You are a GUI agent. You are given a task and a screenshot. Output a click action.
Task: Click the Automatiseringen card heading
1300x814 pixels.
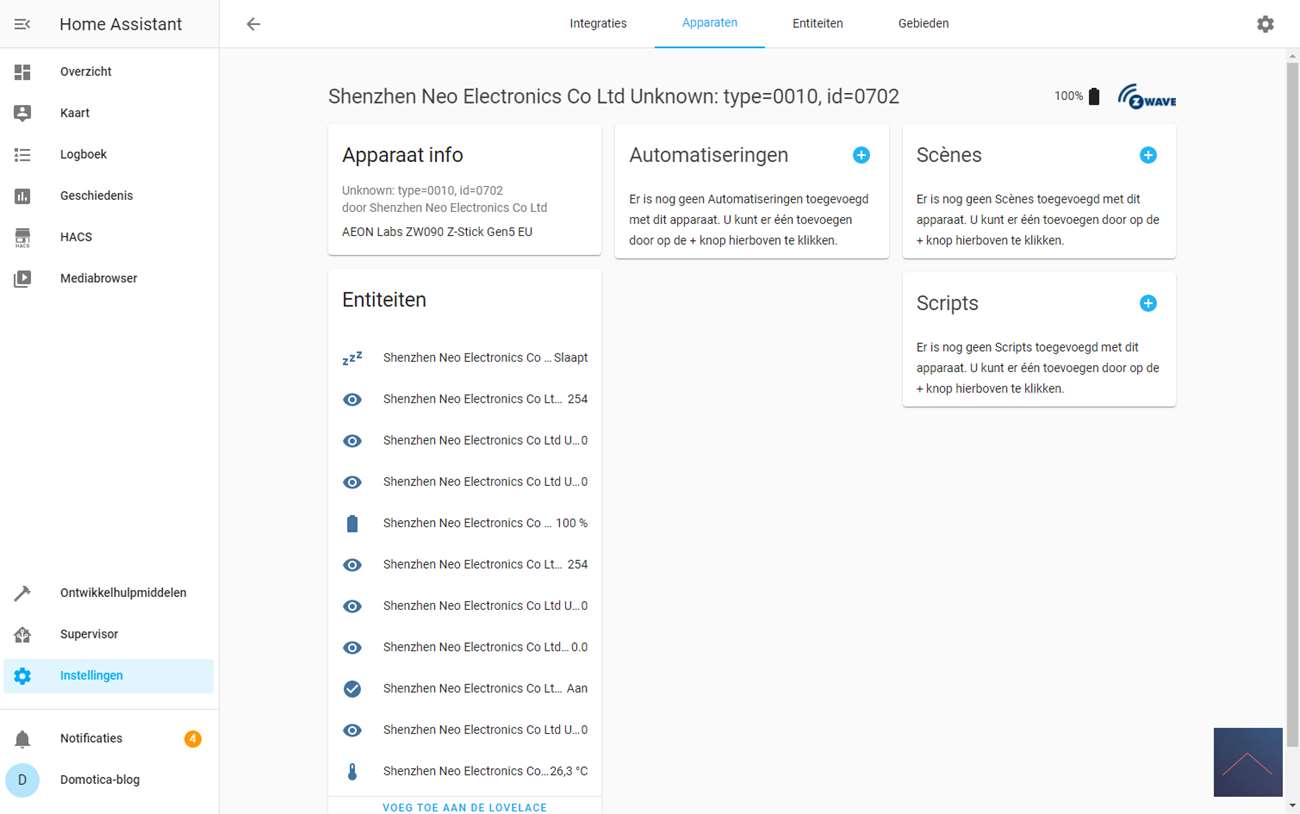(x=709, y=155)
